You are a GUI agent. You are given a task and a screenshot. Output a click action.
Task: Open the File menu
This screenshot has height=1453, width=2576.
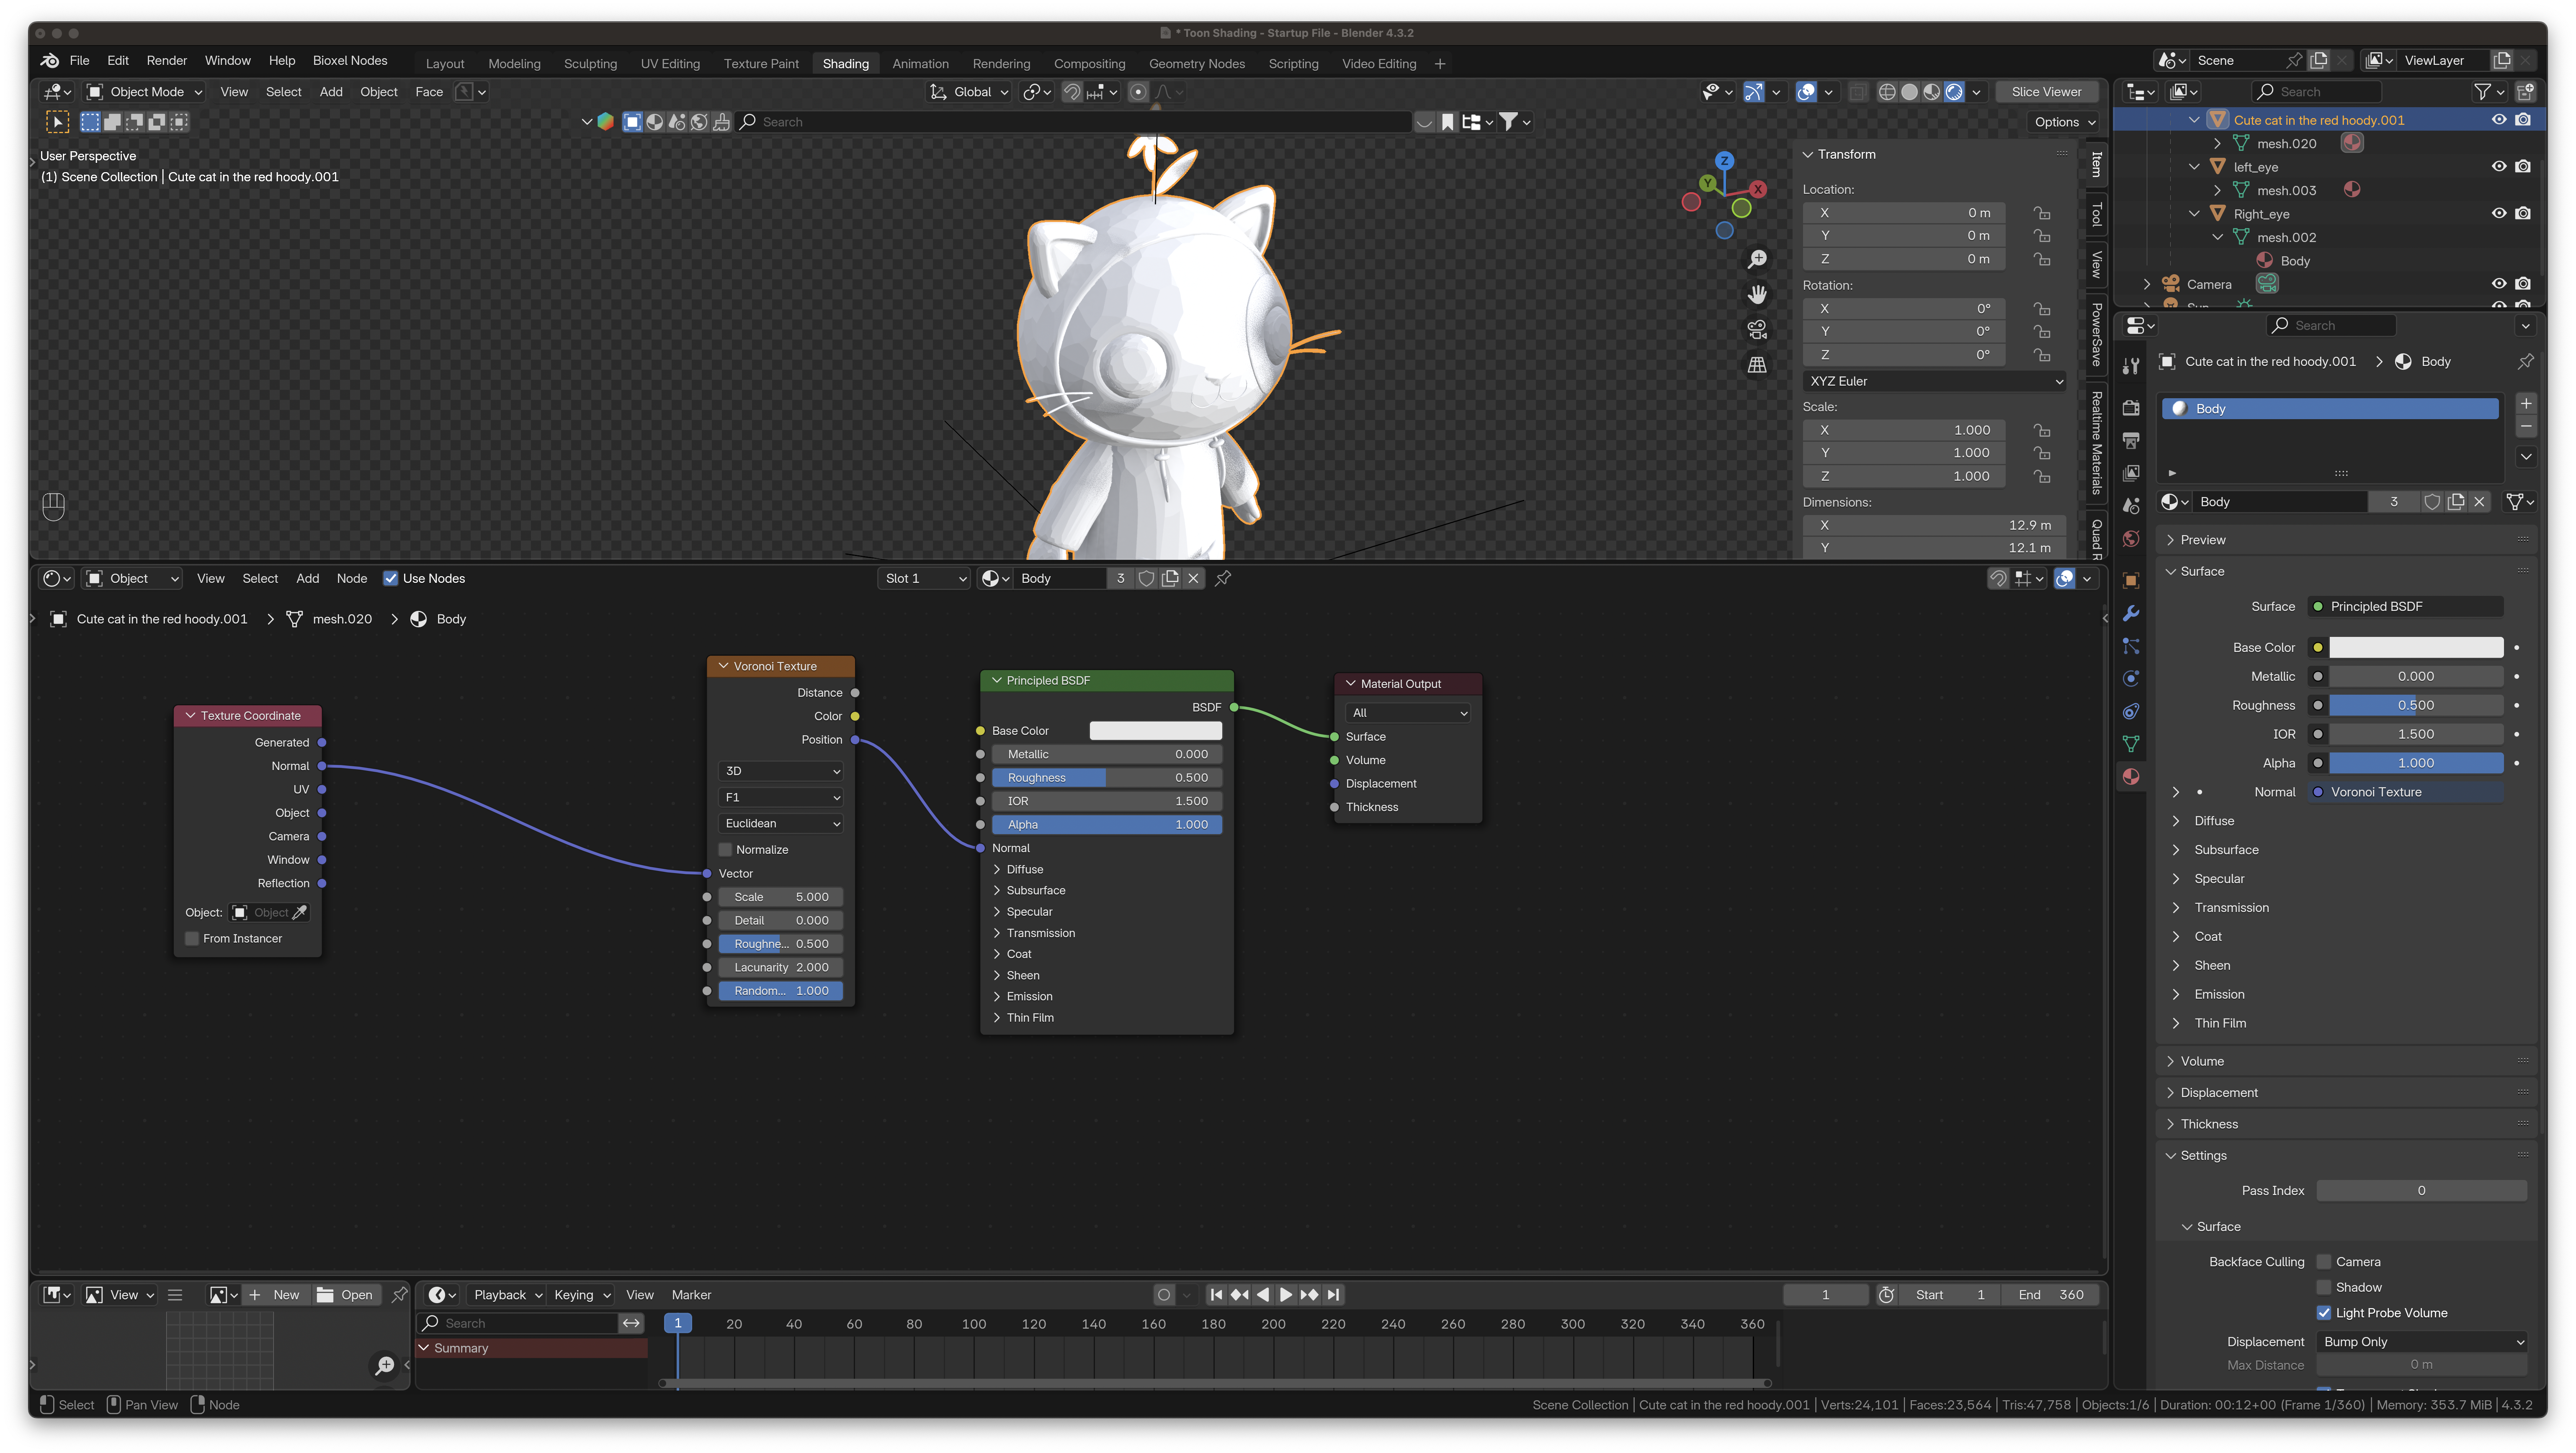point(80,61)
